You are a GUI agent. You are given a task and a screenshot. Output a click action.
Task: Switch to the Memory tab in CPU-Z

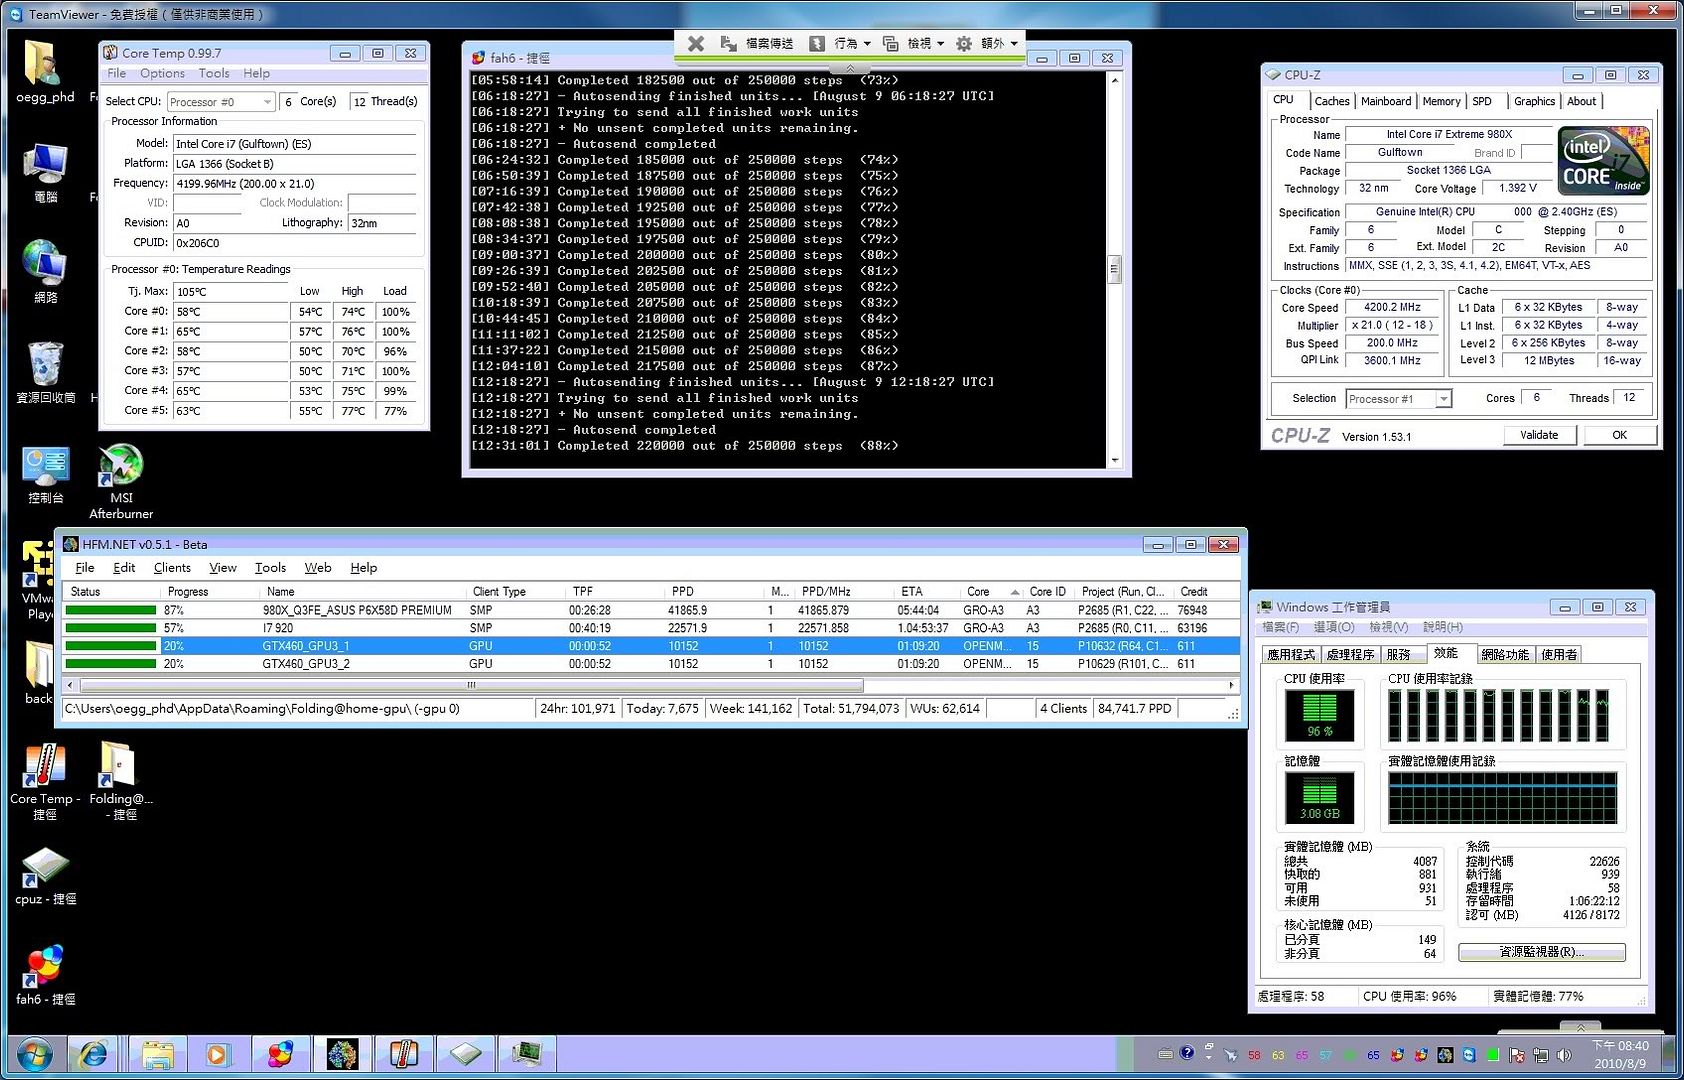click(1441, 102)
